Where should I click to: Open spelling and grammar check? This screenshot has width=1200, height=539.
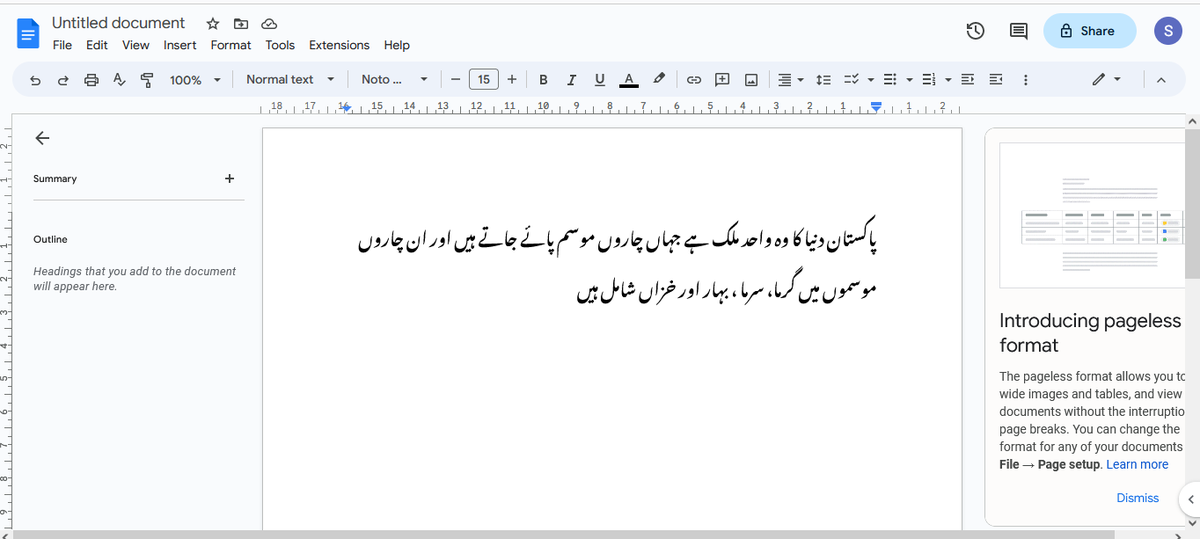pos(119,80)
